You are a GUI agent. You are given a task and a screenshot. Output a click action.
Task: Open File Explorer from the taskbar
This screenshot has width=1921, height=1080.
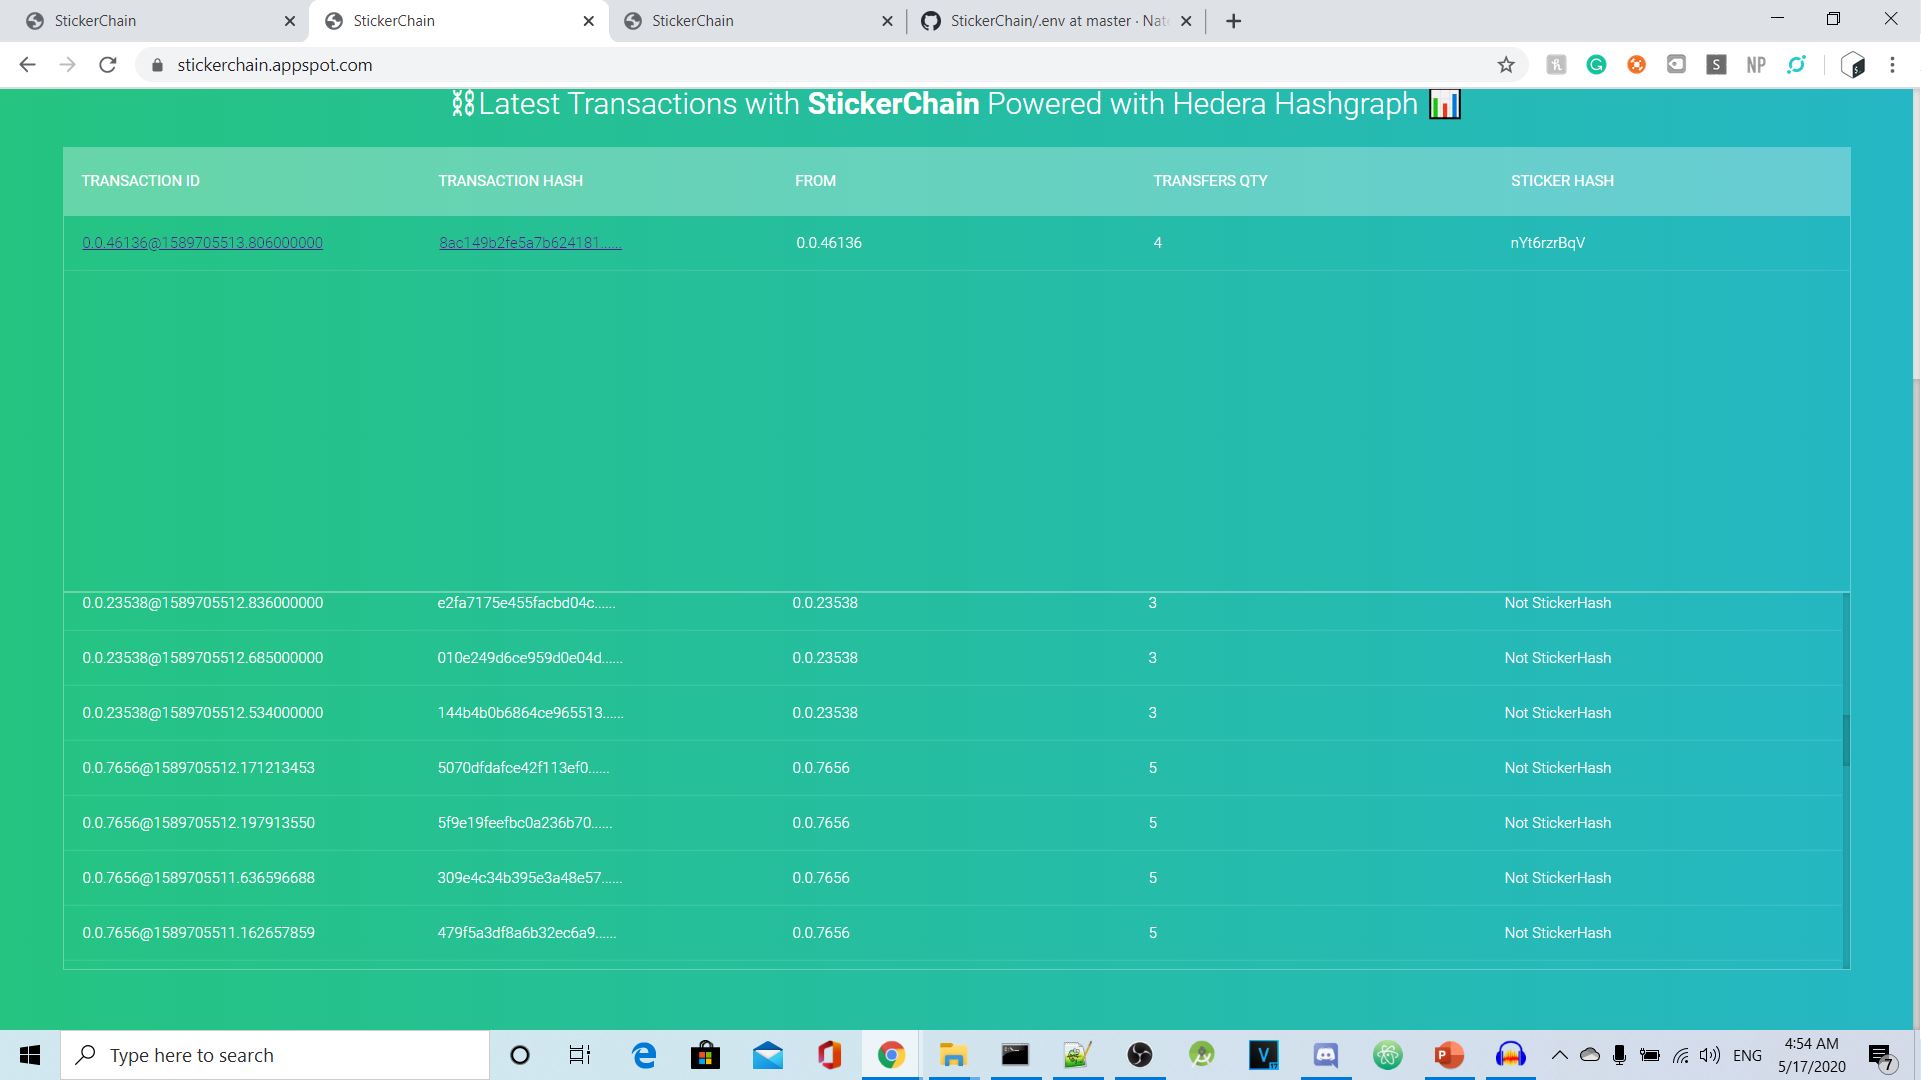click(952, 1055)
